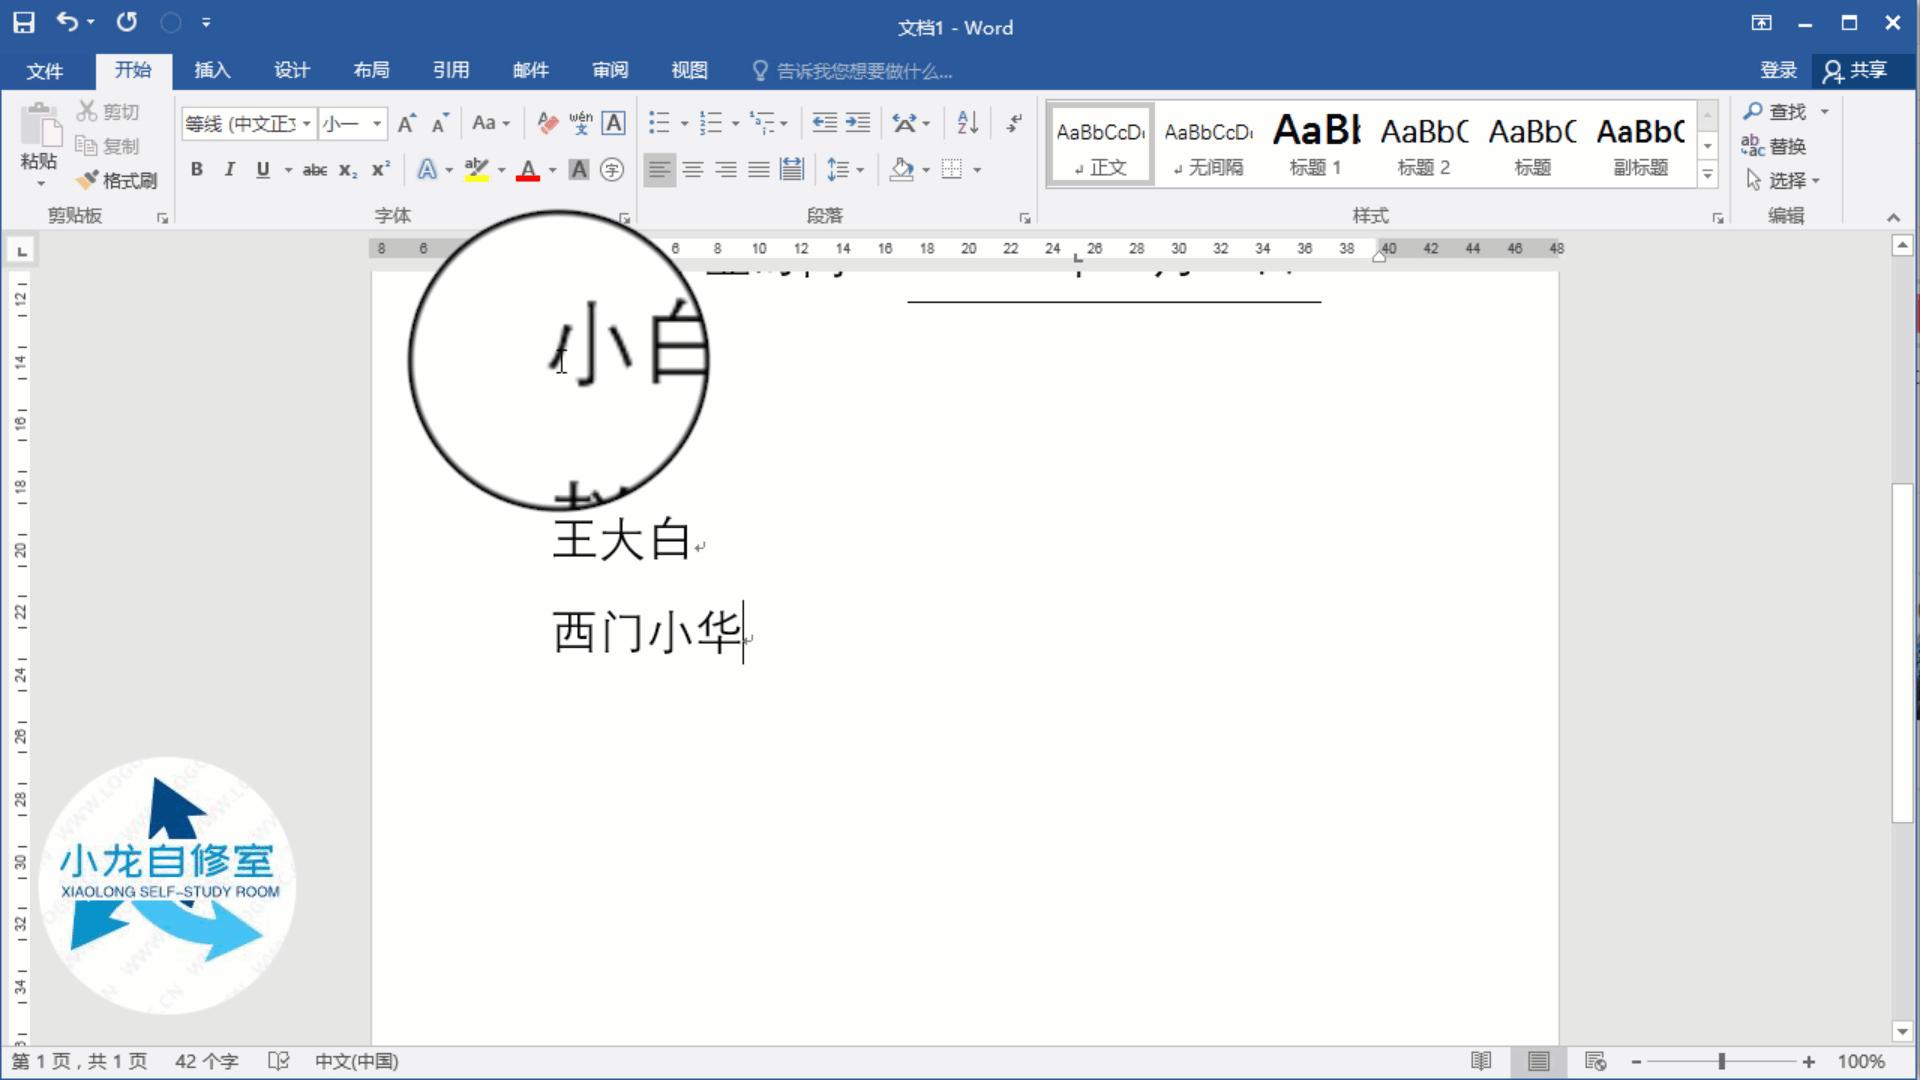Image resolution: width=1920 pixels, height=1080 pixels.
Task: Open the line spacing dropdown
Action: (x=846, y=169)
